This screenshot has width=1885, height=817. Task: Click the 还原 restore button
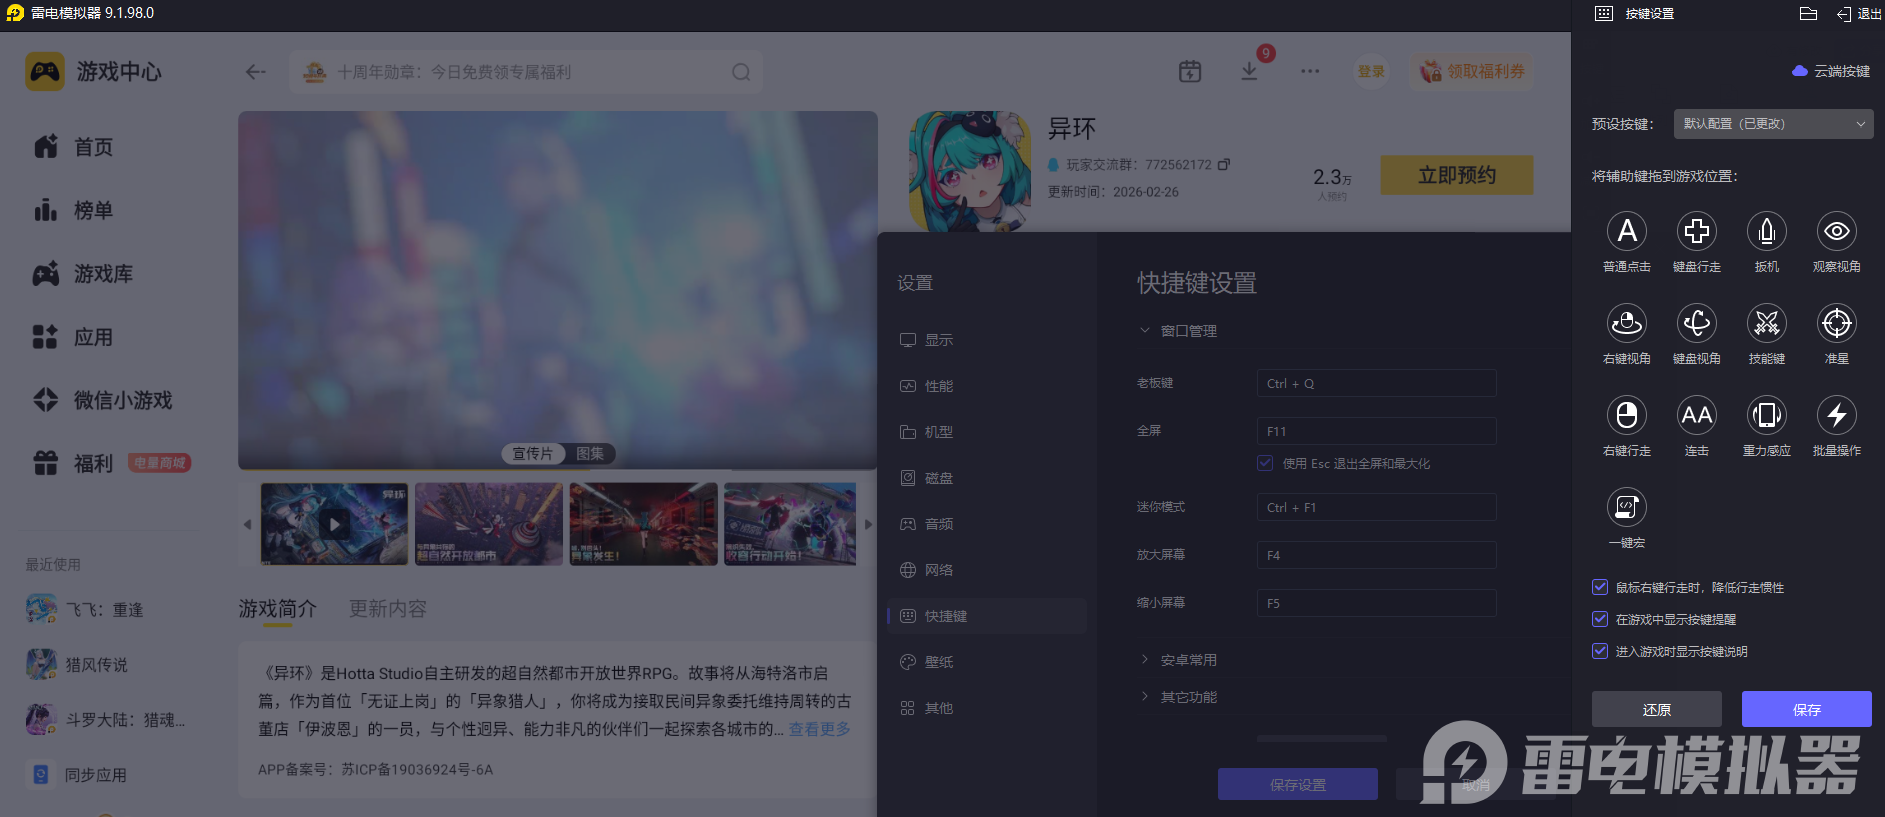(1657, 709)
